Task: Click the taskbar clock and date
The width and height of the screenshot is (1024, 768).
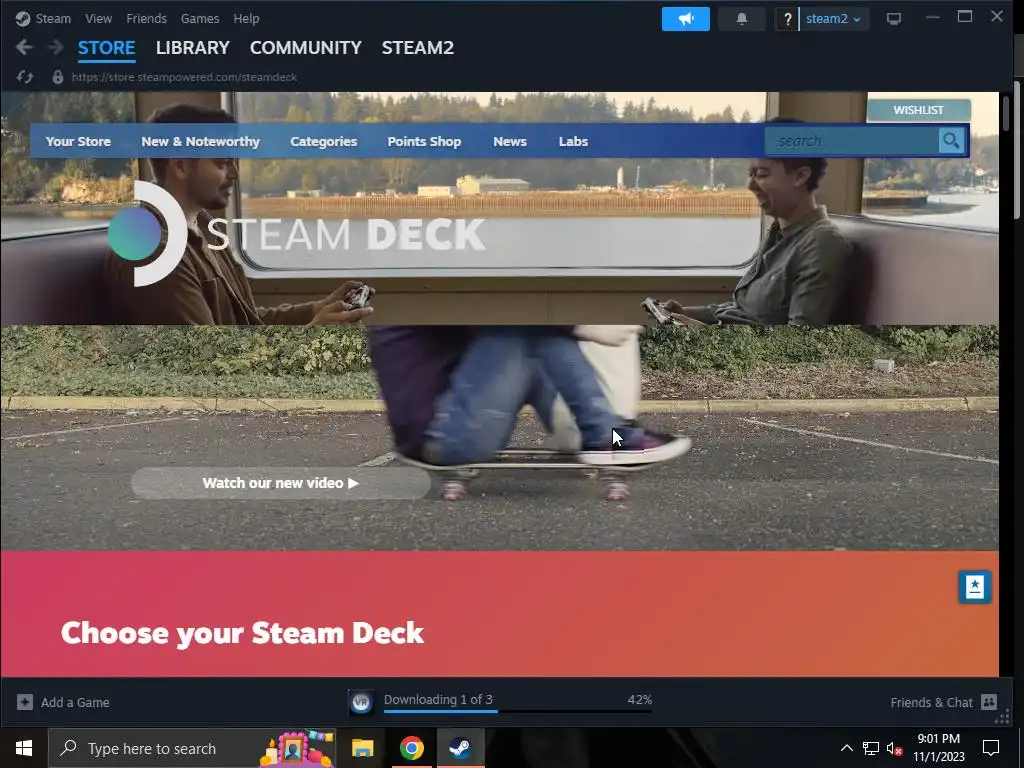Action: click(x=938, y=748)
